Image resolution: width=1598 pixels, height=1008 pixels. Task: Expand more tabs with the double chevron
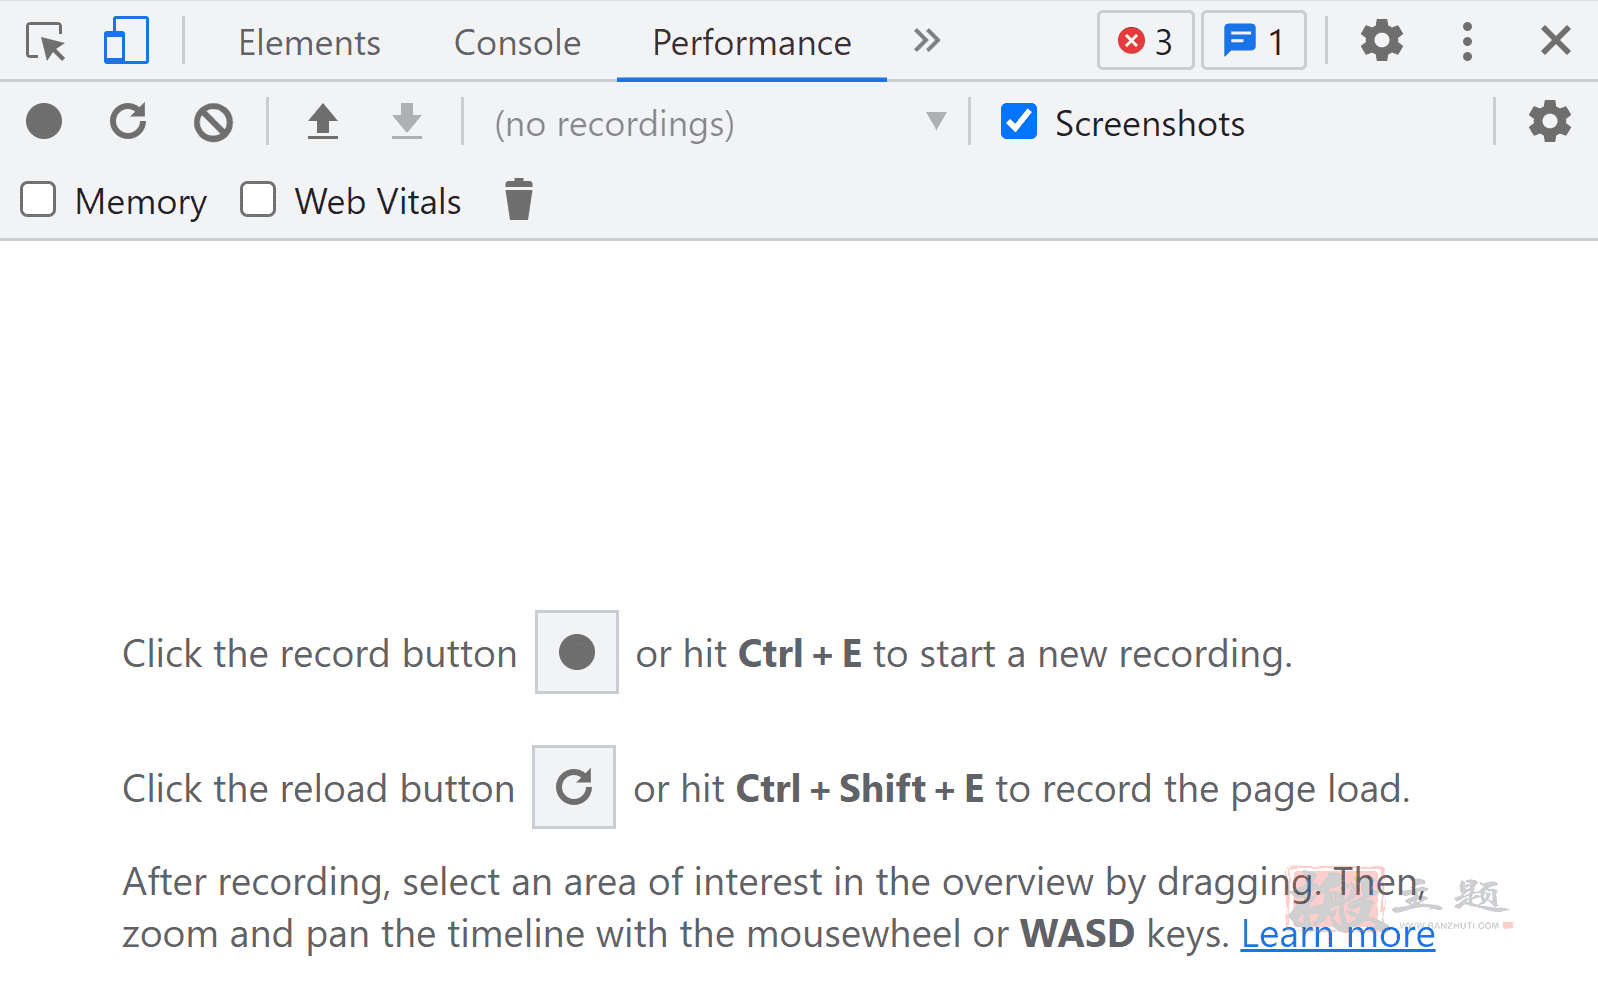pyautogui.click(x=927, y=41)
